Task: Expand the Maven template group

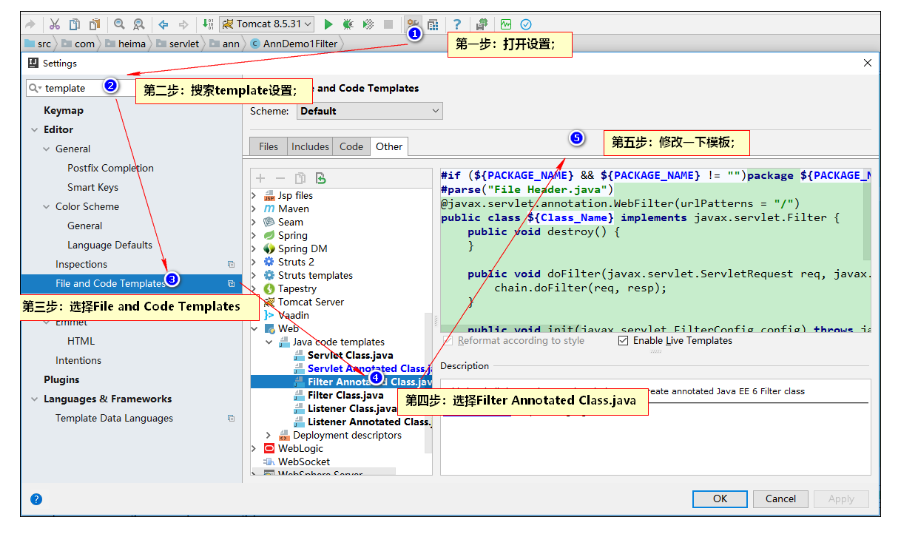Action: coord(254,209)
